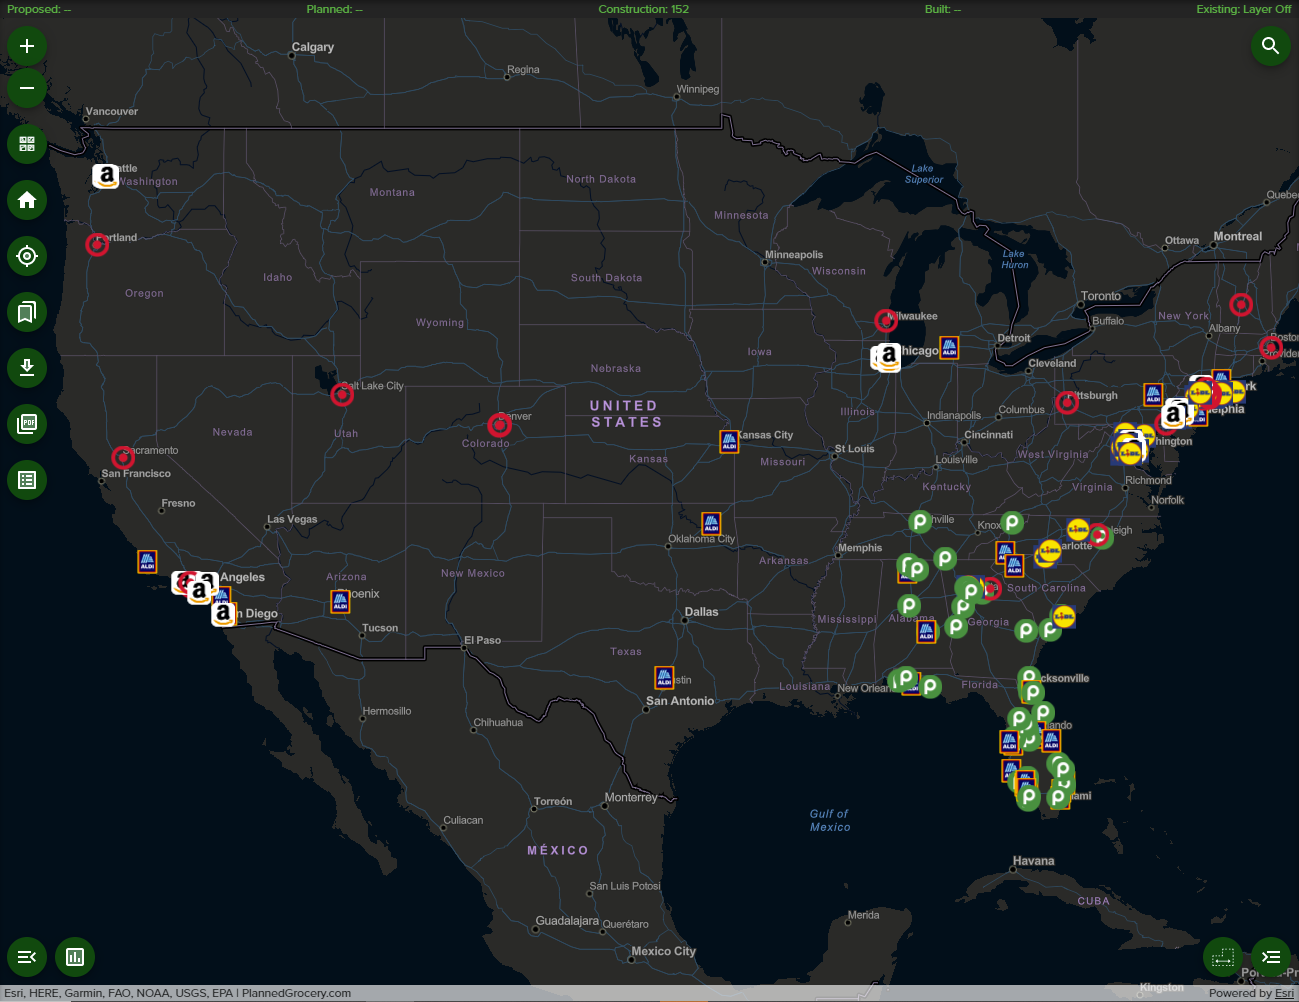The height and width of the screenshot is (1002, 1299).
Task: Select the Target marker at Denver
Action: click(x=499, y=425)
